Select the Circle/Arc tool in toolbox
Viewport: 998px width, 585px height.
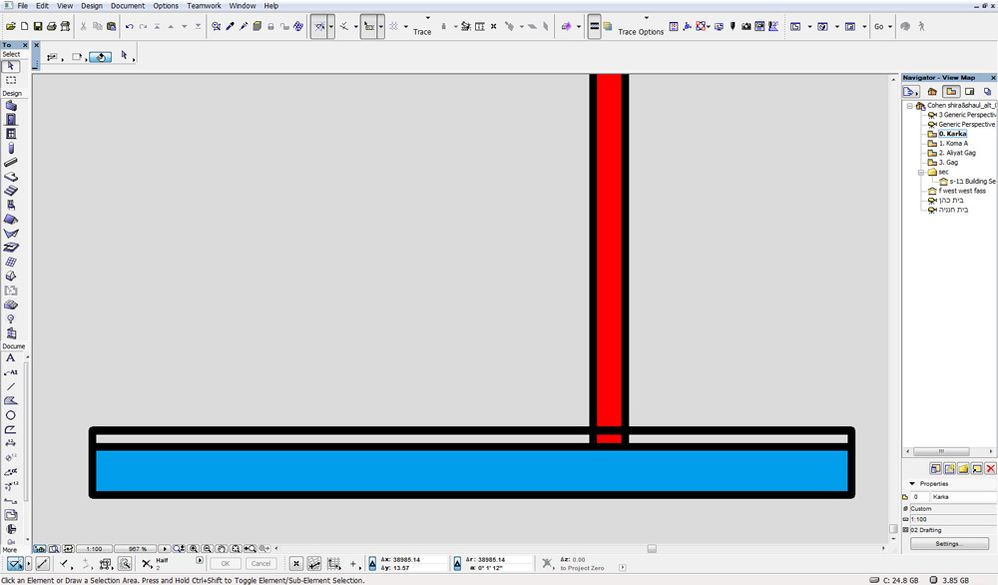pos(11,415)
